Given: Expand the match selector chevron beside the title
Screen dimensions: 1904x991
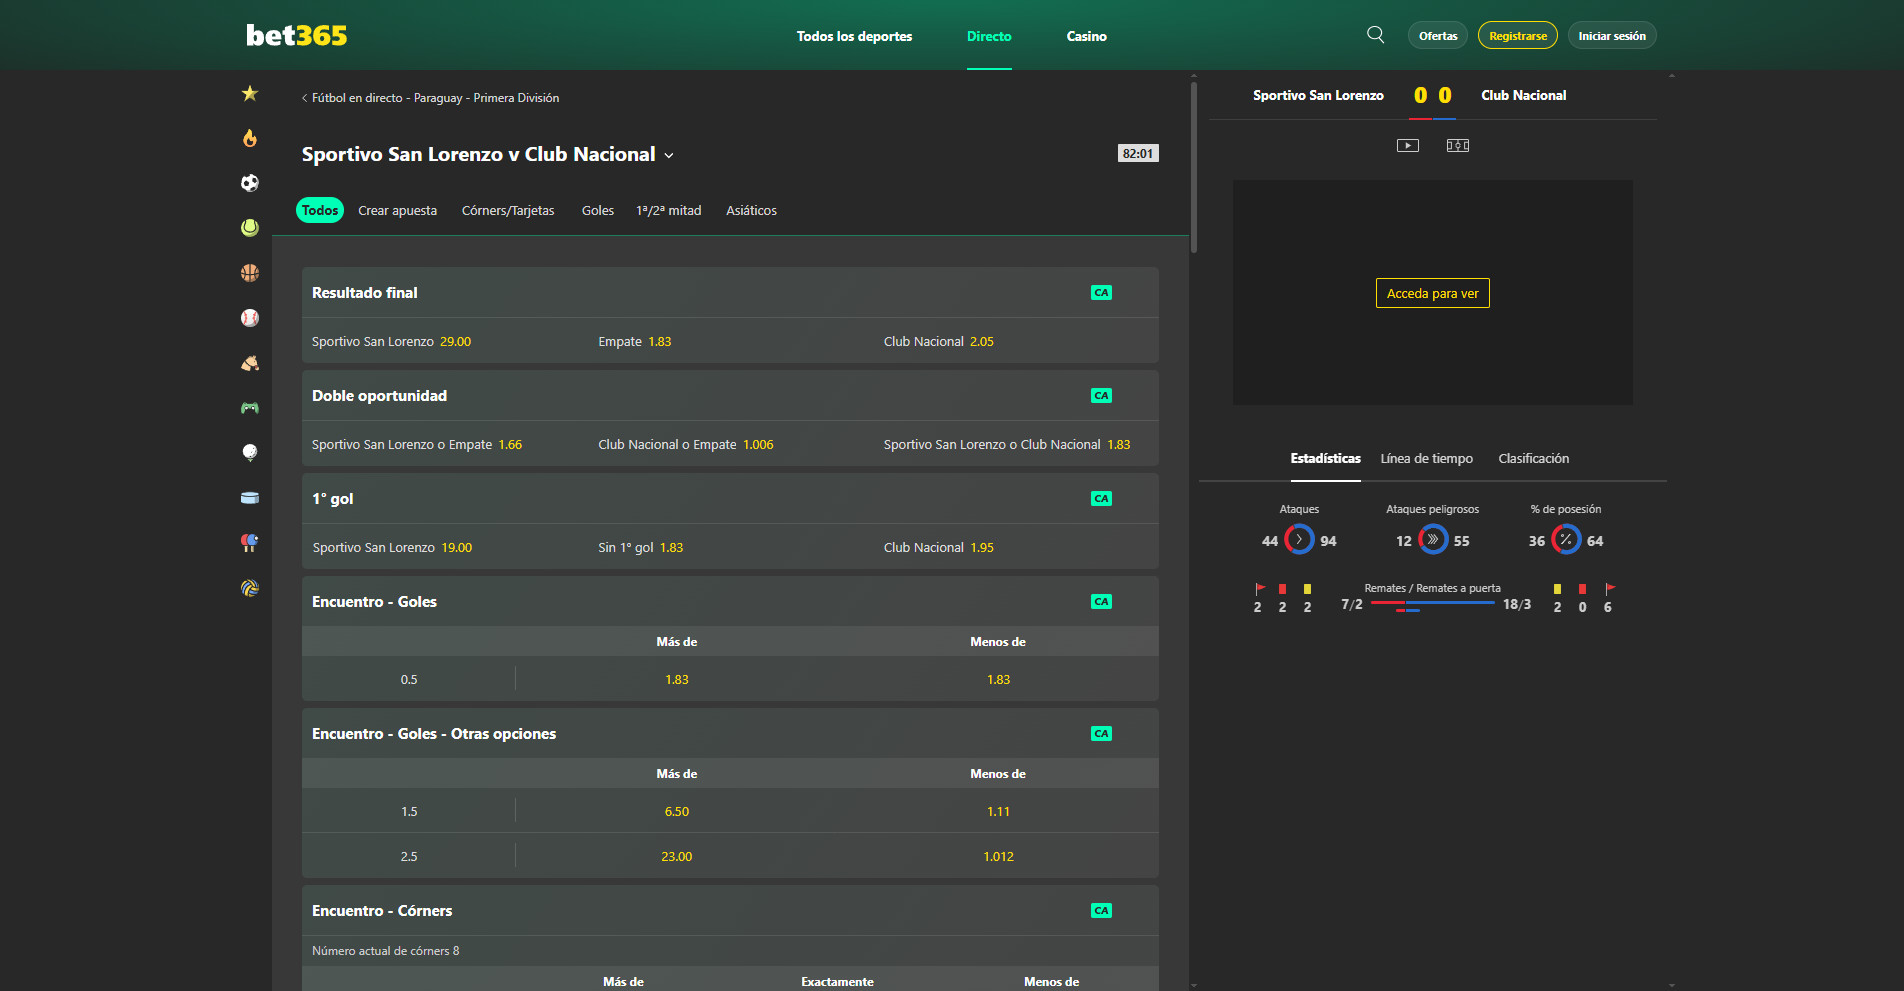Looking at the screenshot, I should (x=669, y=156).
